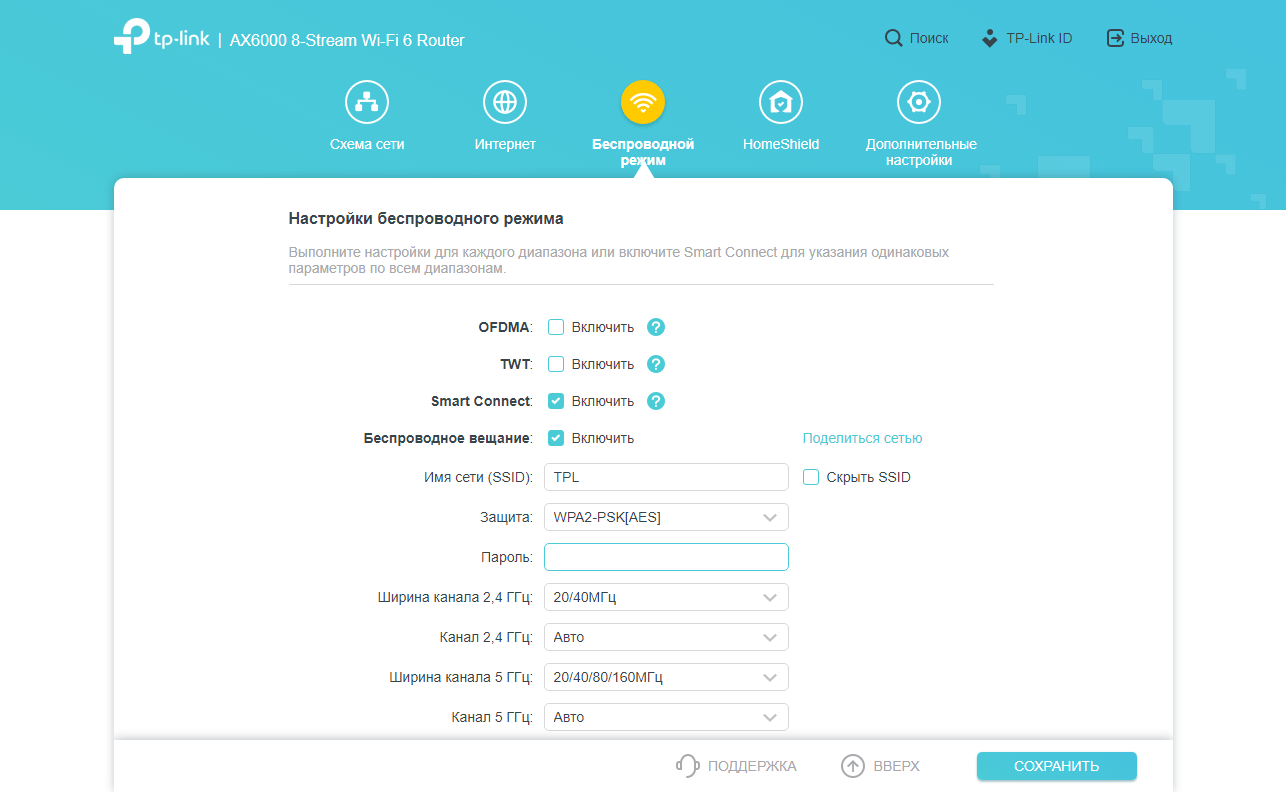The image size is (1286, 792).
Task: Expand the 2.4 GHz channel width dropdown
Action: coord(666,597)
